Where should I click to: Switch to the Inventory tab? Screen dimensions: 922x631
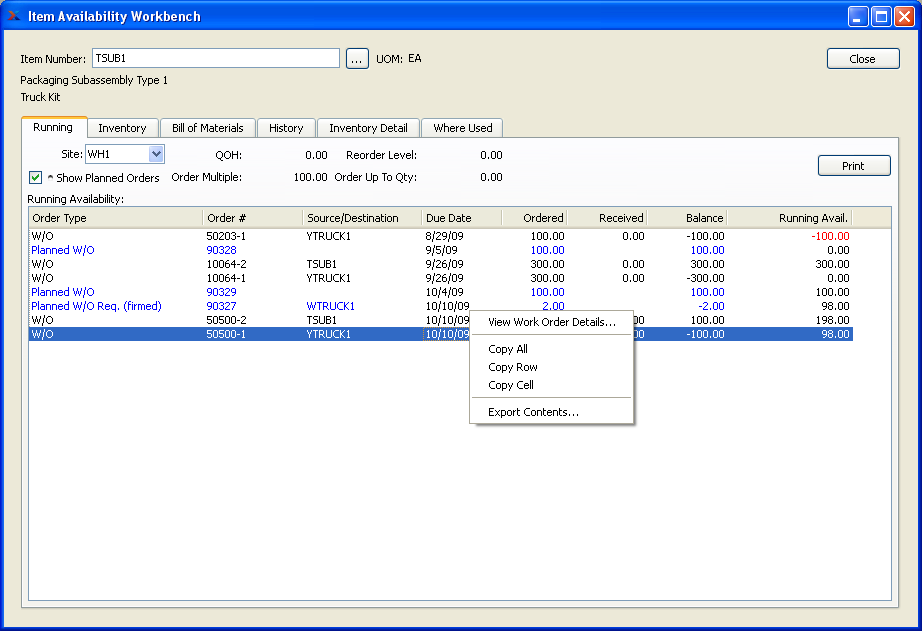[x=122, y=128]
